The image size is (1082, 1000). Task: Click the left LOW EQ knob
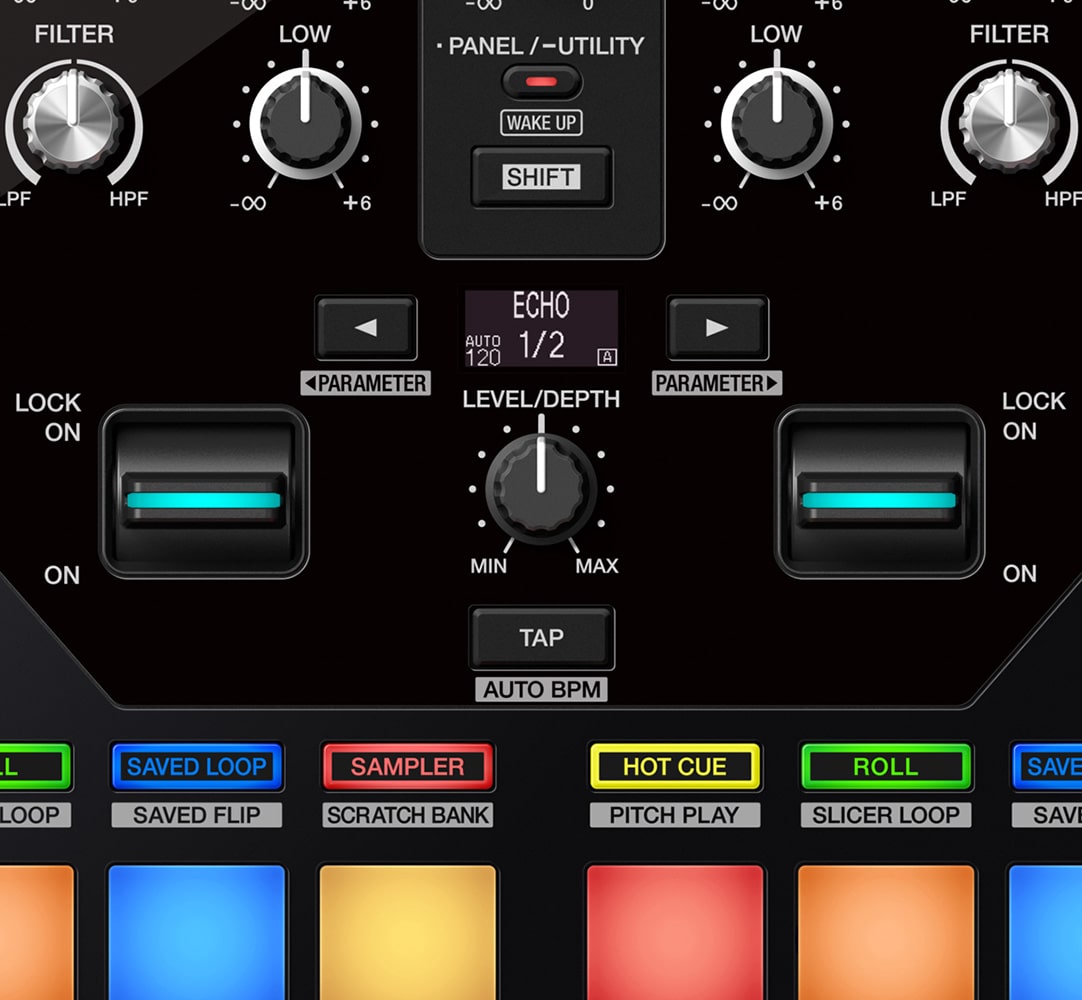[303, 120]
